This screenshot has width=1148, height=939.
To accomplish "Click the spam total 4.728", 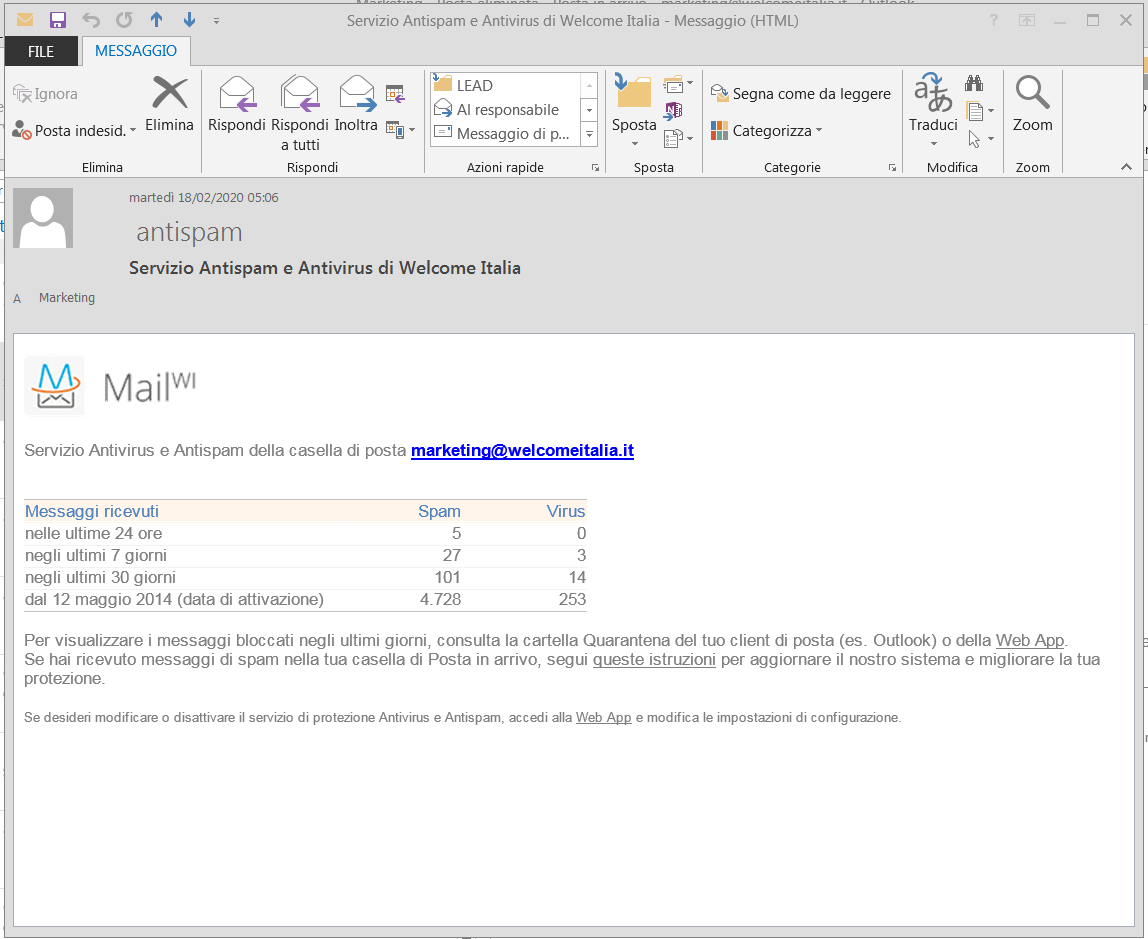I will point(441,599).
